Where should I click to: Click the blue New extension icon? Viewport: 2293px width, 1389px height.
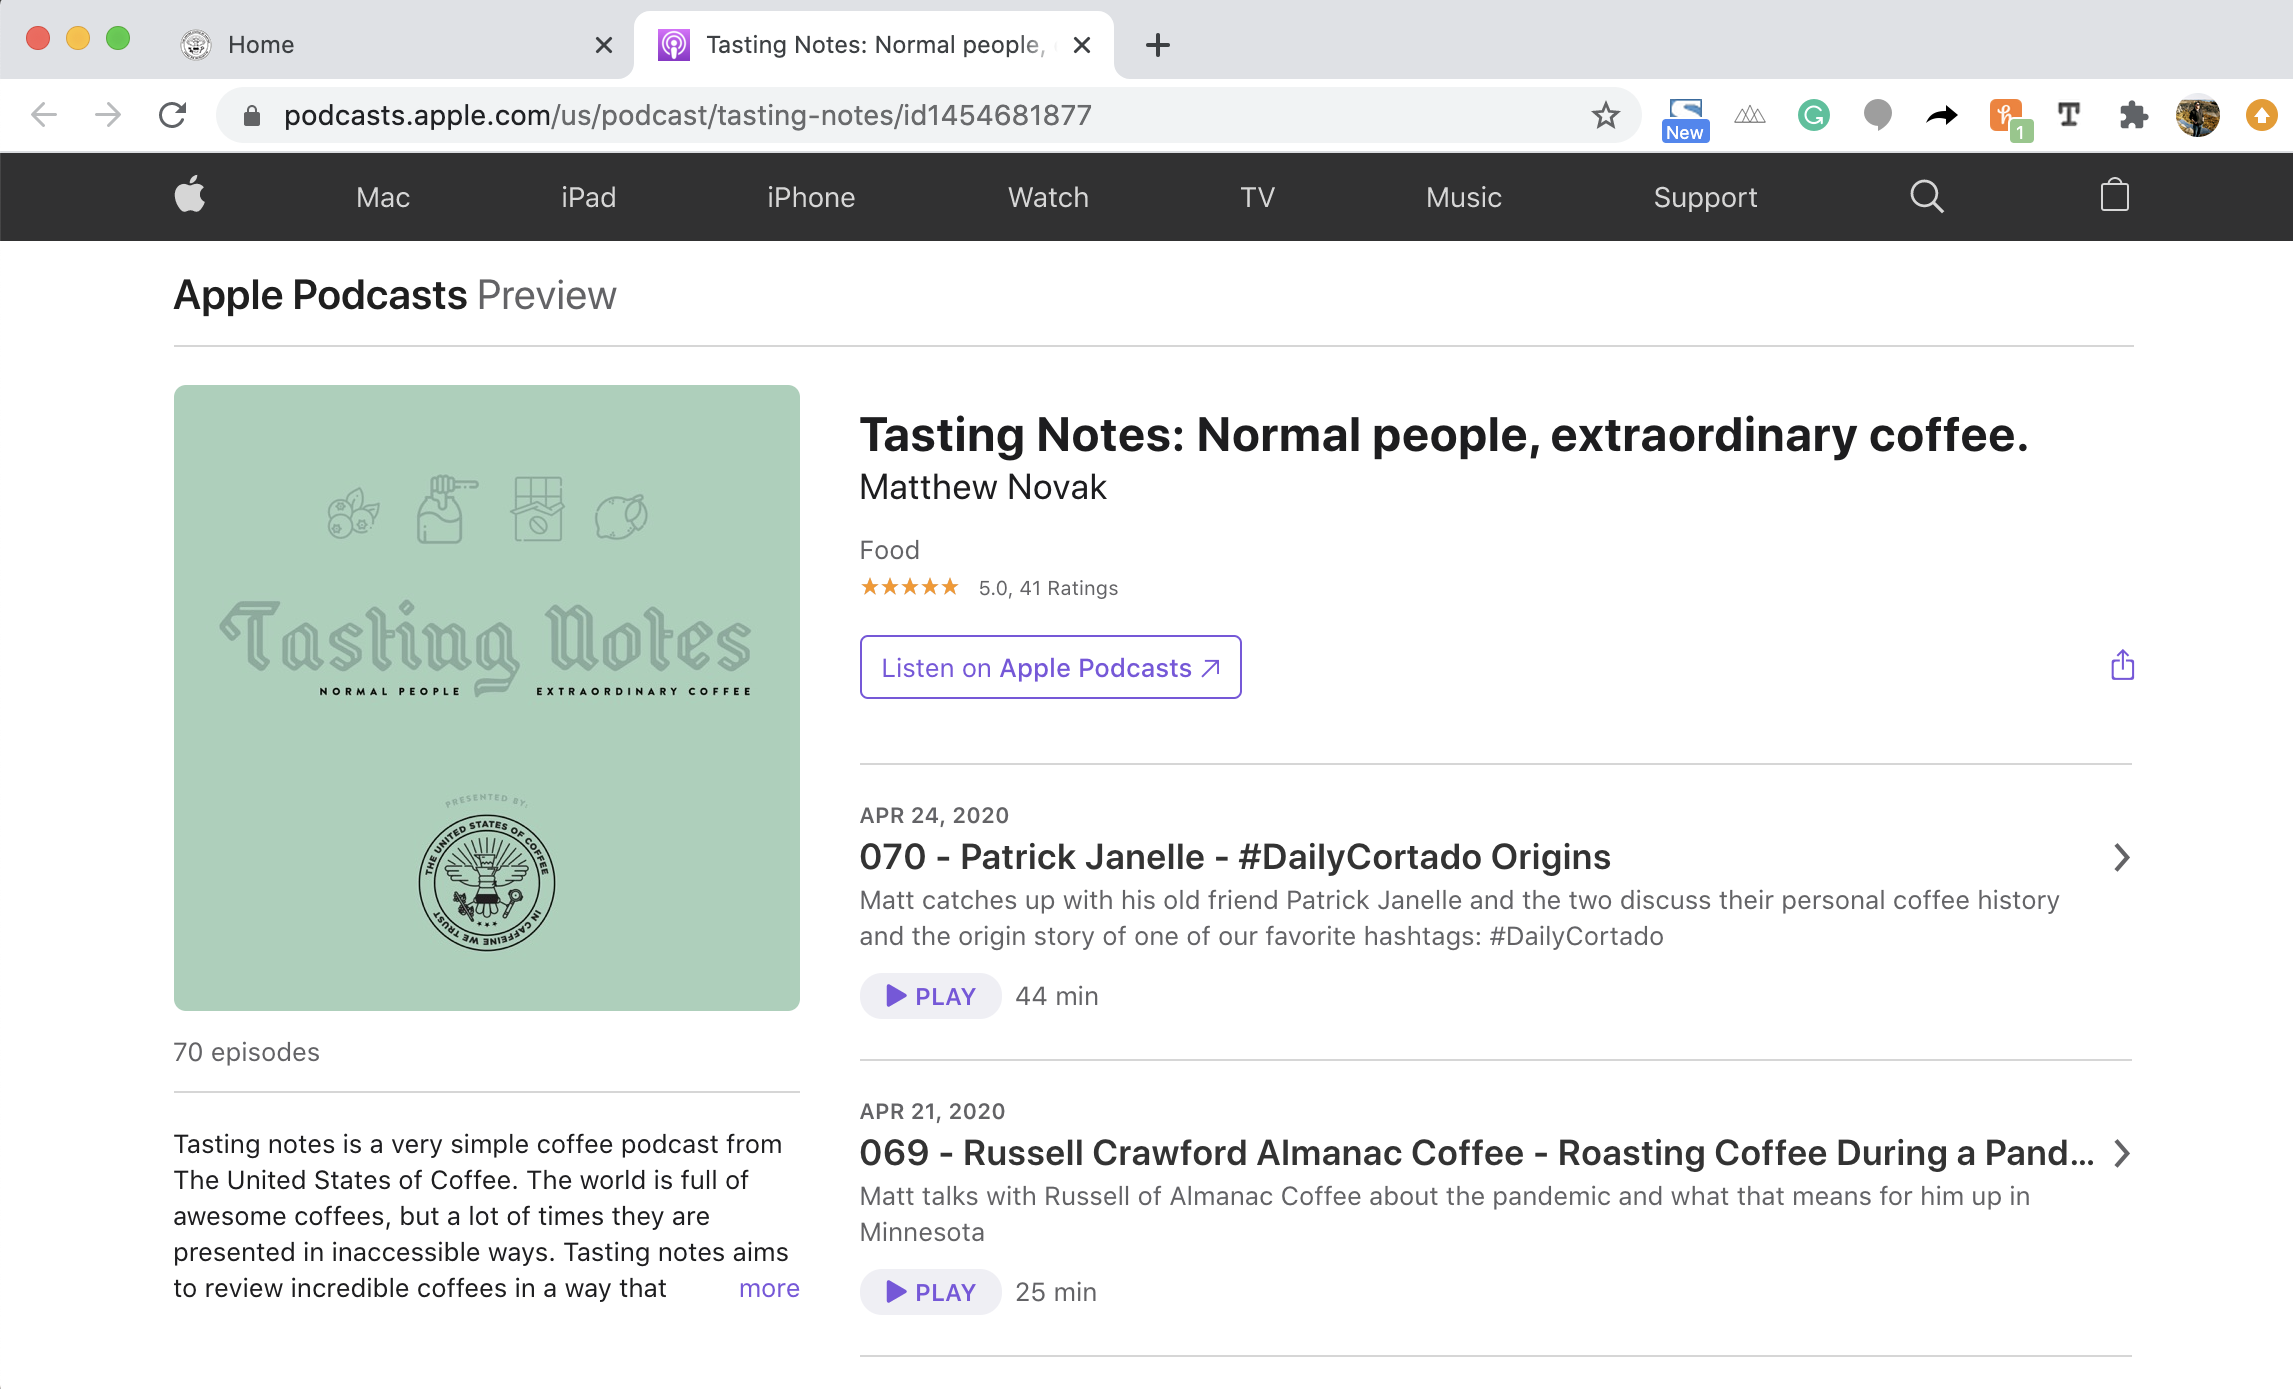coord(1685,120)
